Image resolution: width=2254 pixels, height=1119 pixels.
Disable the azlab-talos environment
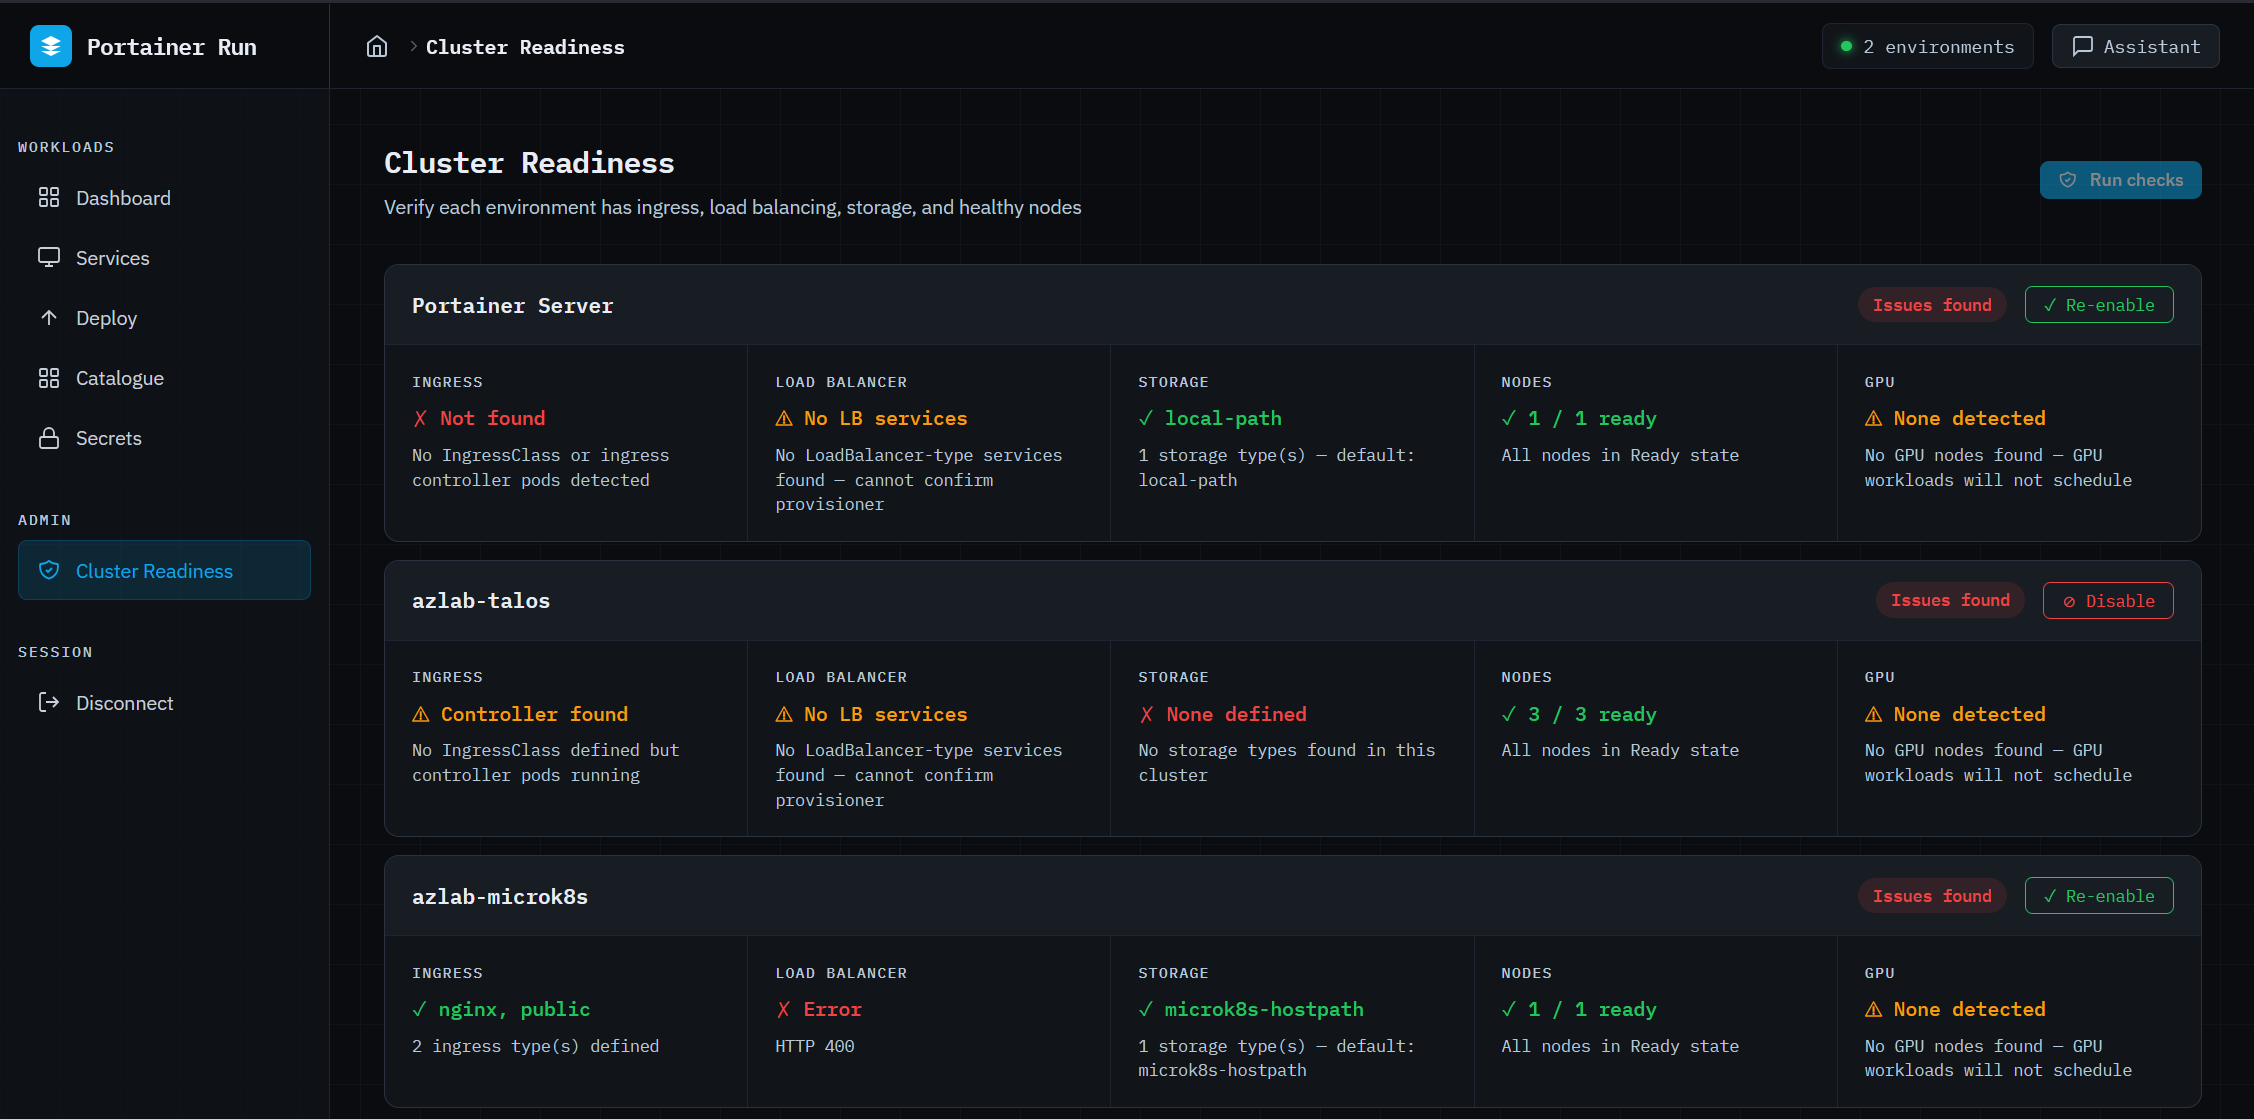(x=2107, y=601)
